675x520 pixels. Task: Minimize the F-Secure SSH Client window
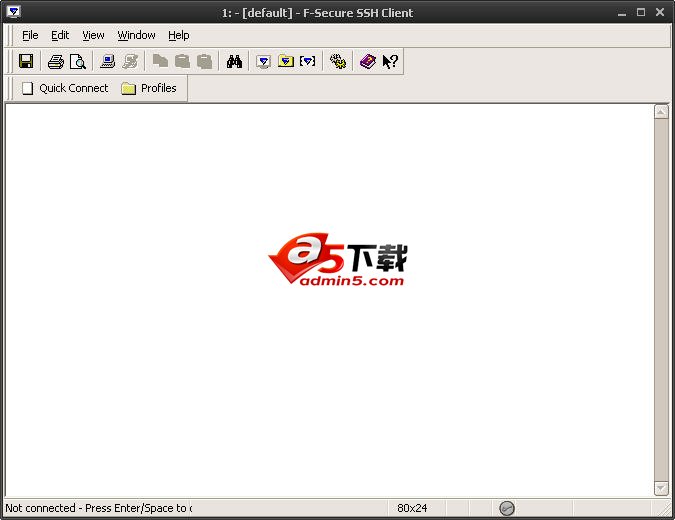tap(622, 13)
